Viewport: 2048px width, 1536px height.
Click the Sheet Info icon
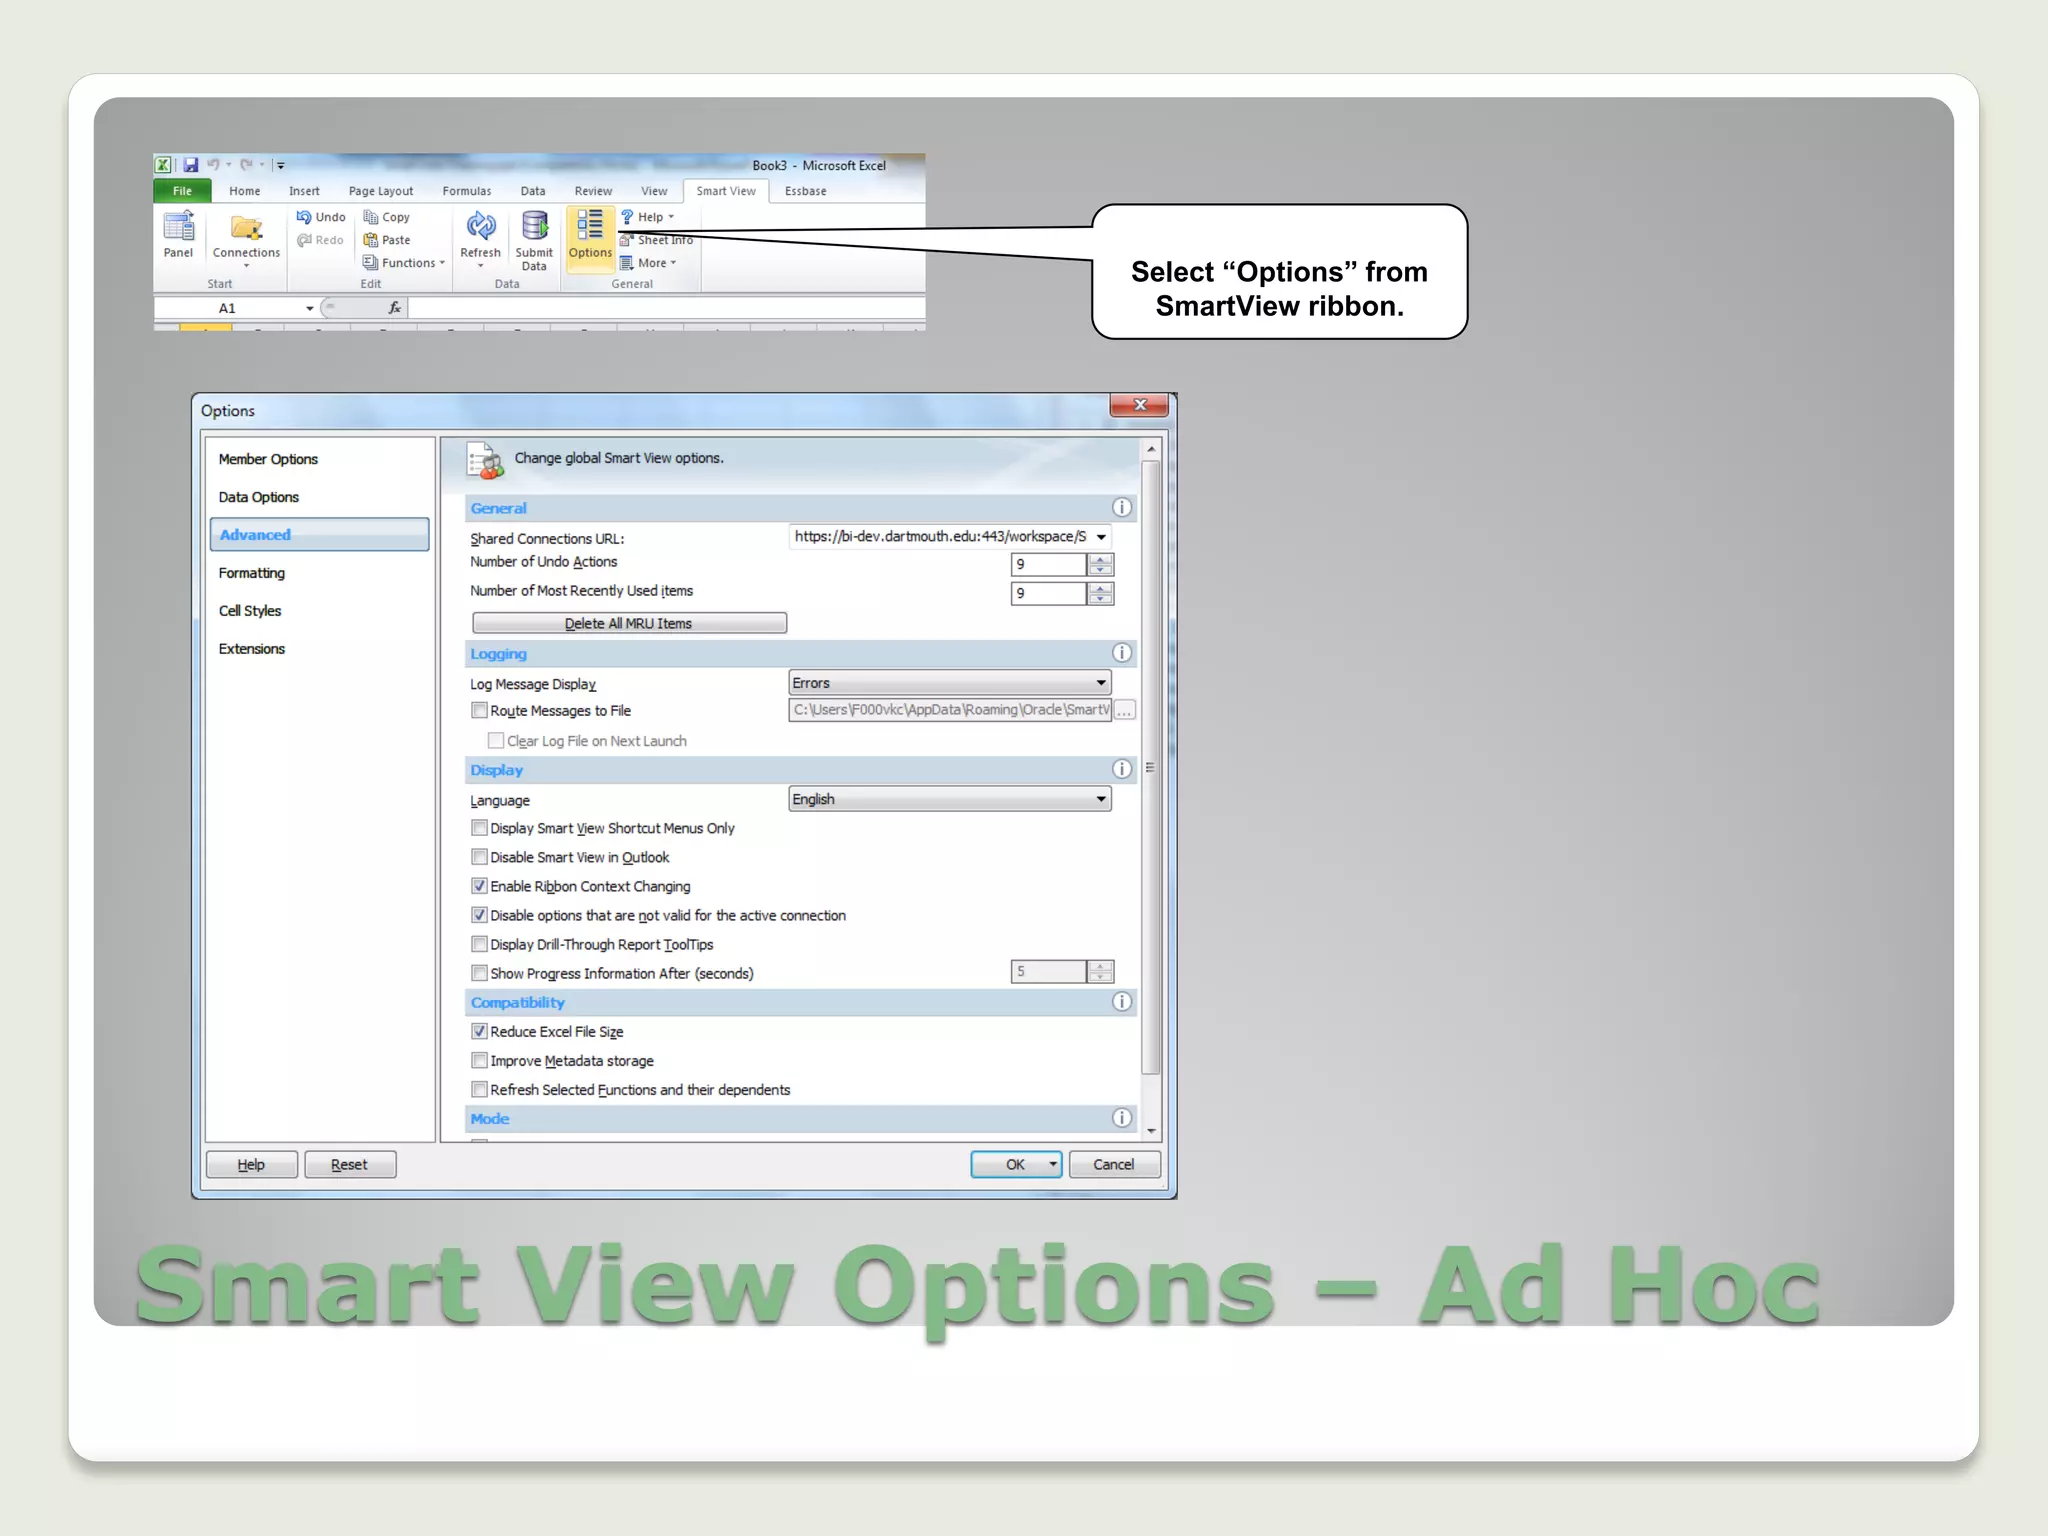pyautogui.click(x=627, y=239)
